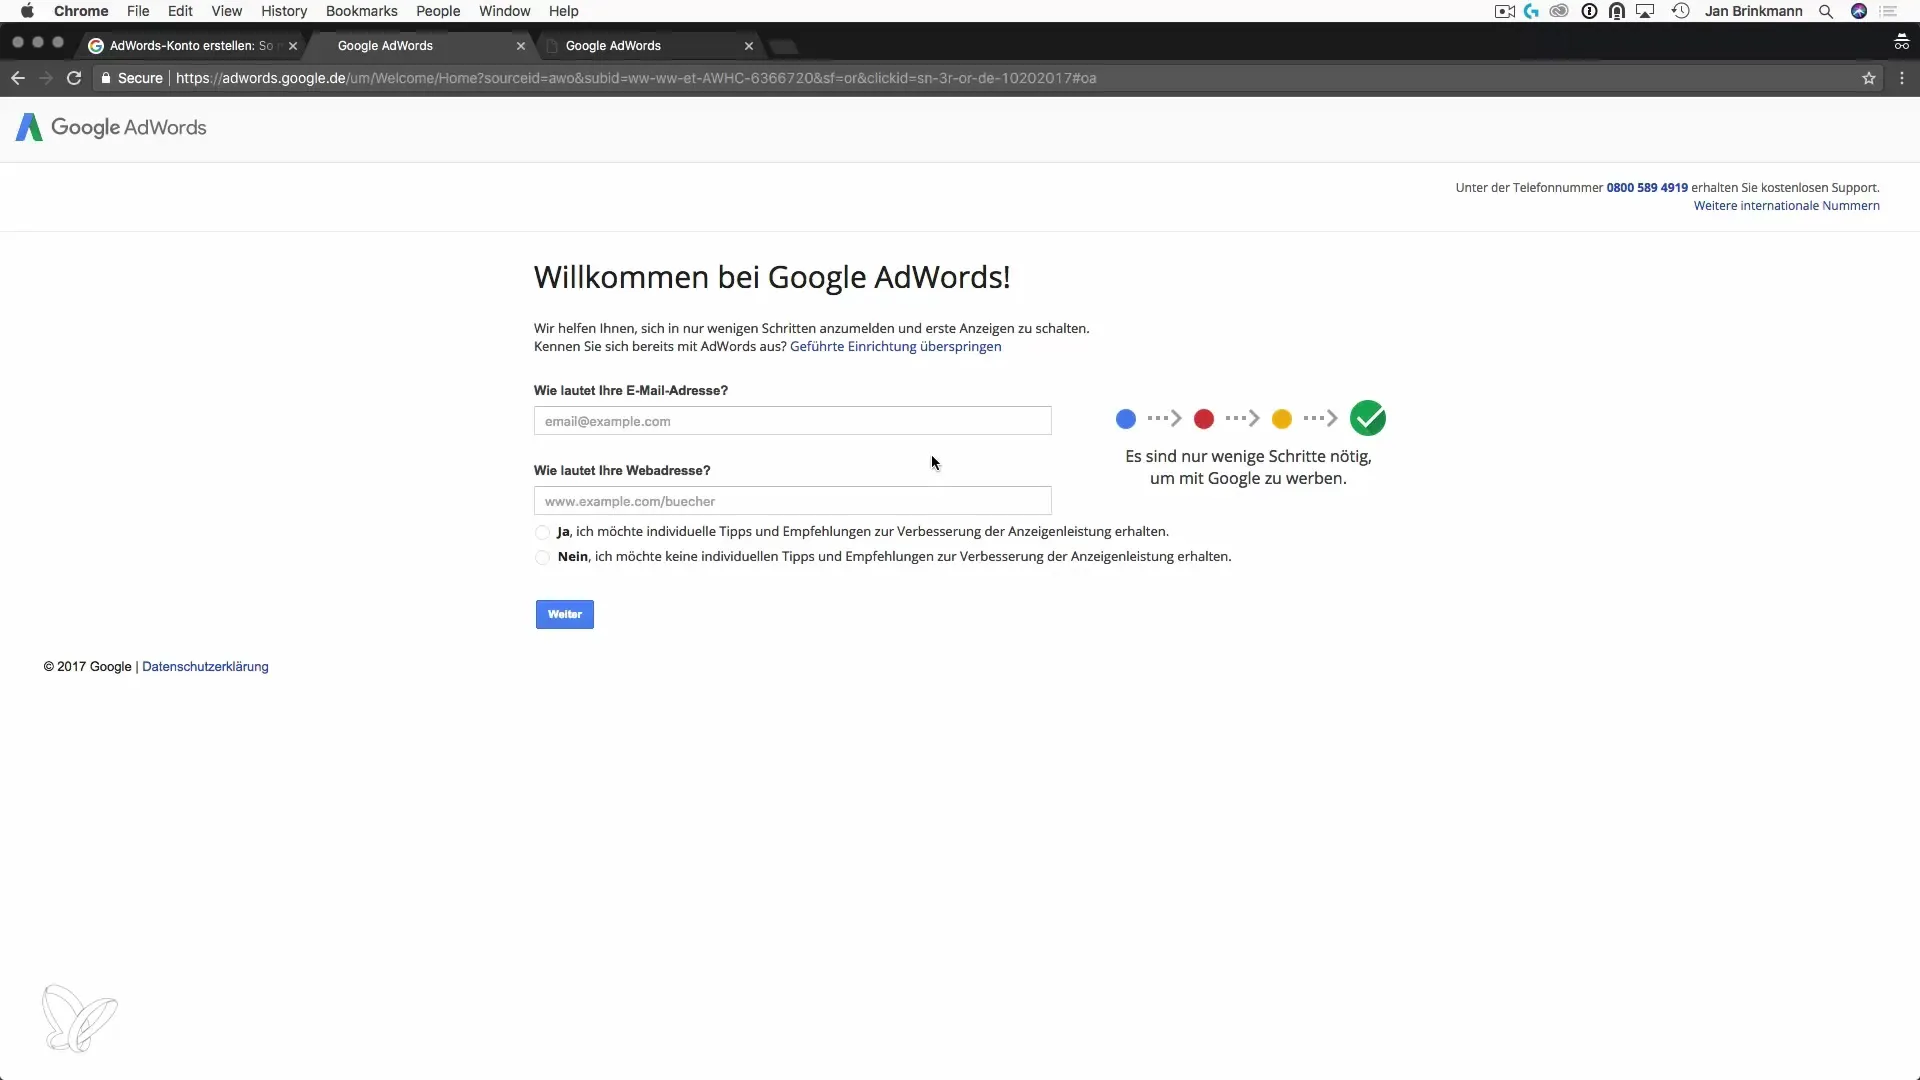1920x1080 pixels.
Task: Click the blue step circle
Action: coord(1126,419)
